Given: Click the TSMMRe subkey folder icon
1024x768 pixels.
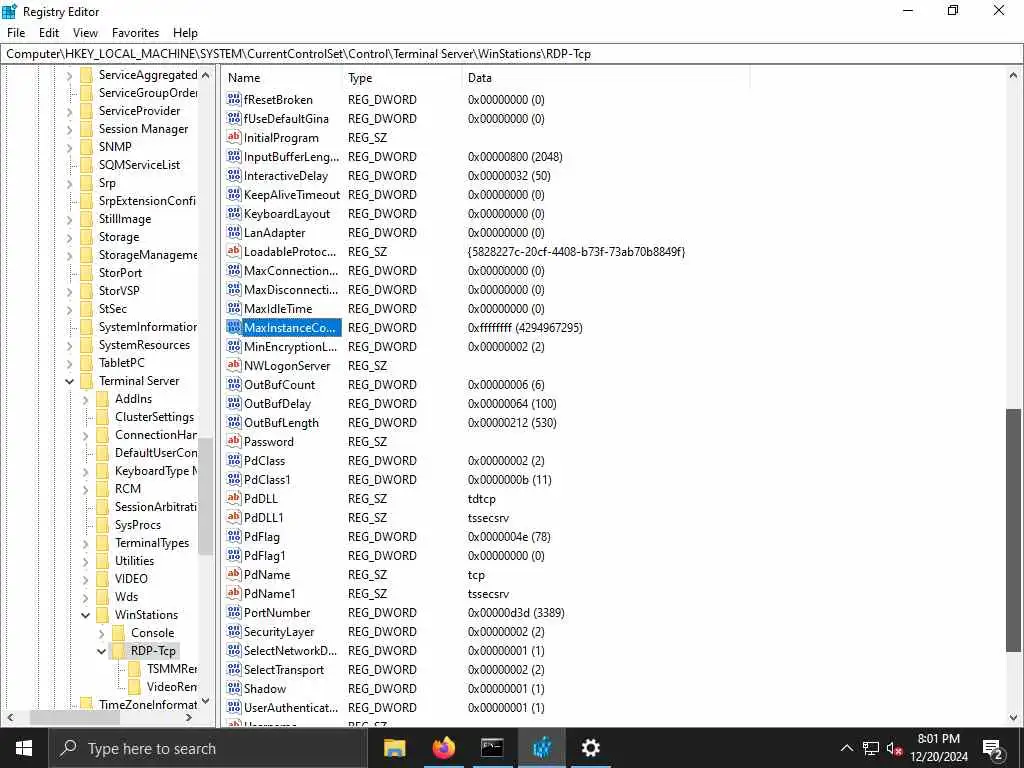Looking at the screenshot, I should (x=135, y=668).
